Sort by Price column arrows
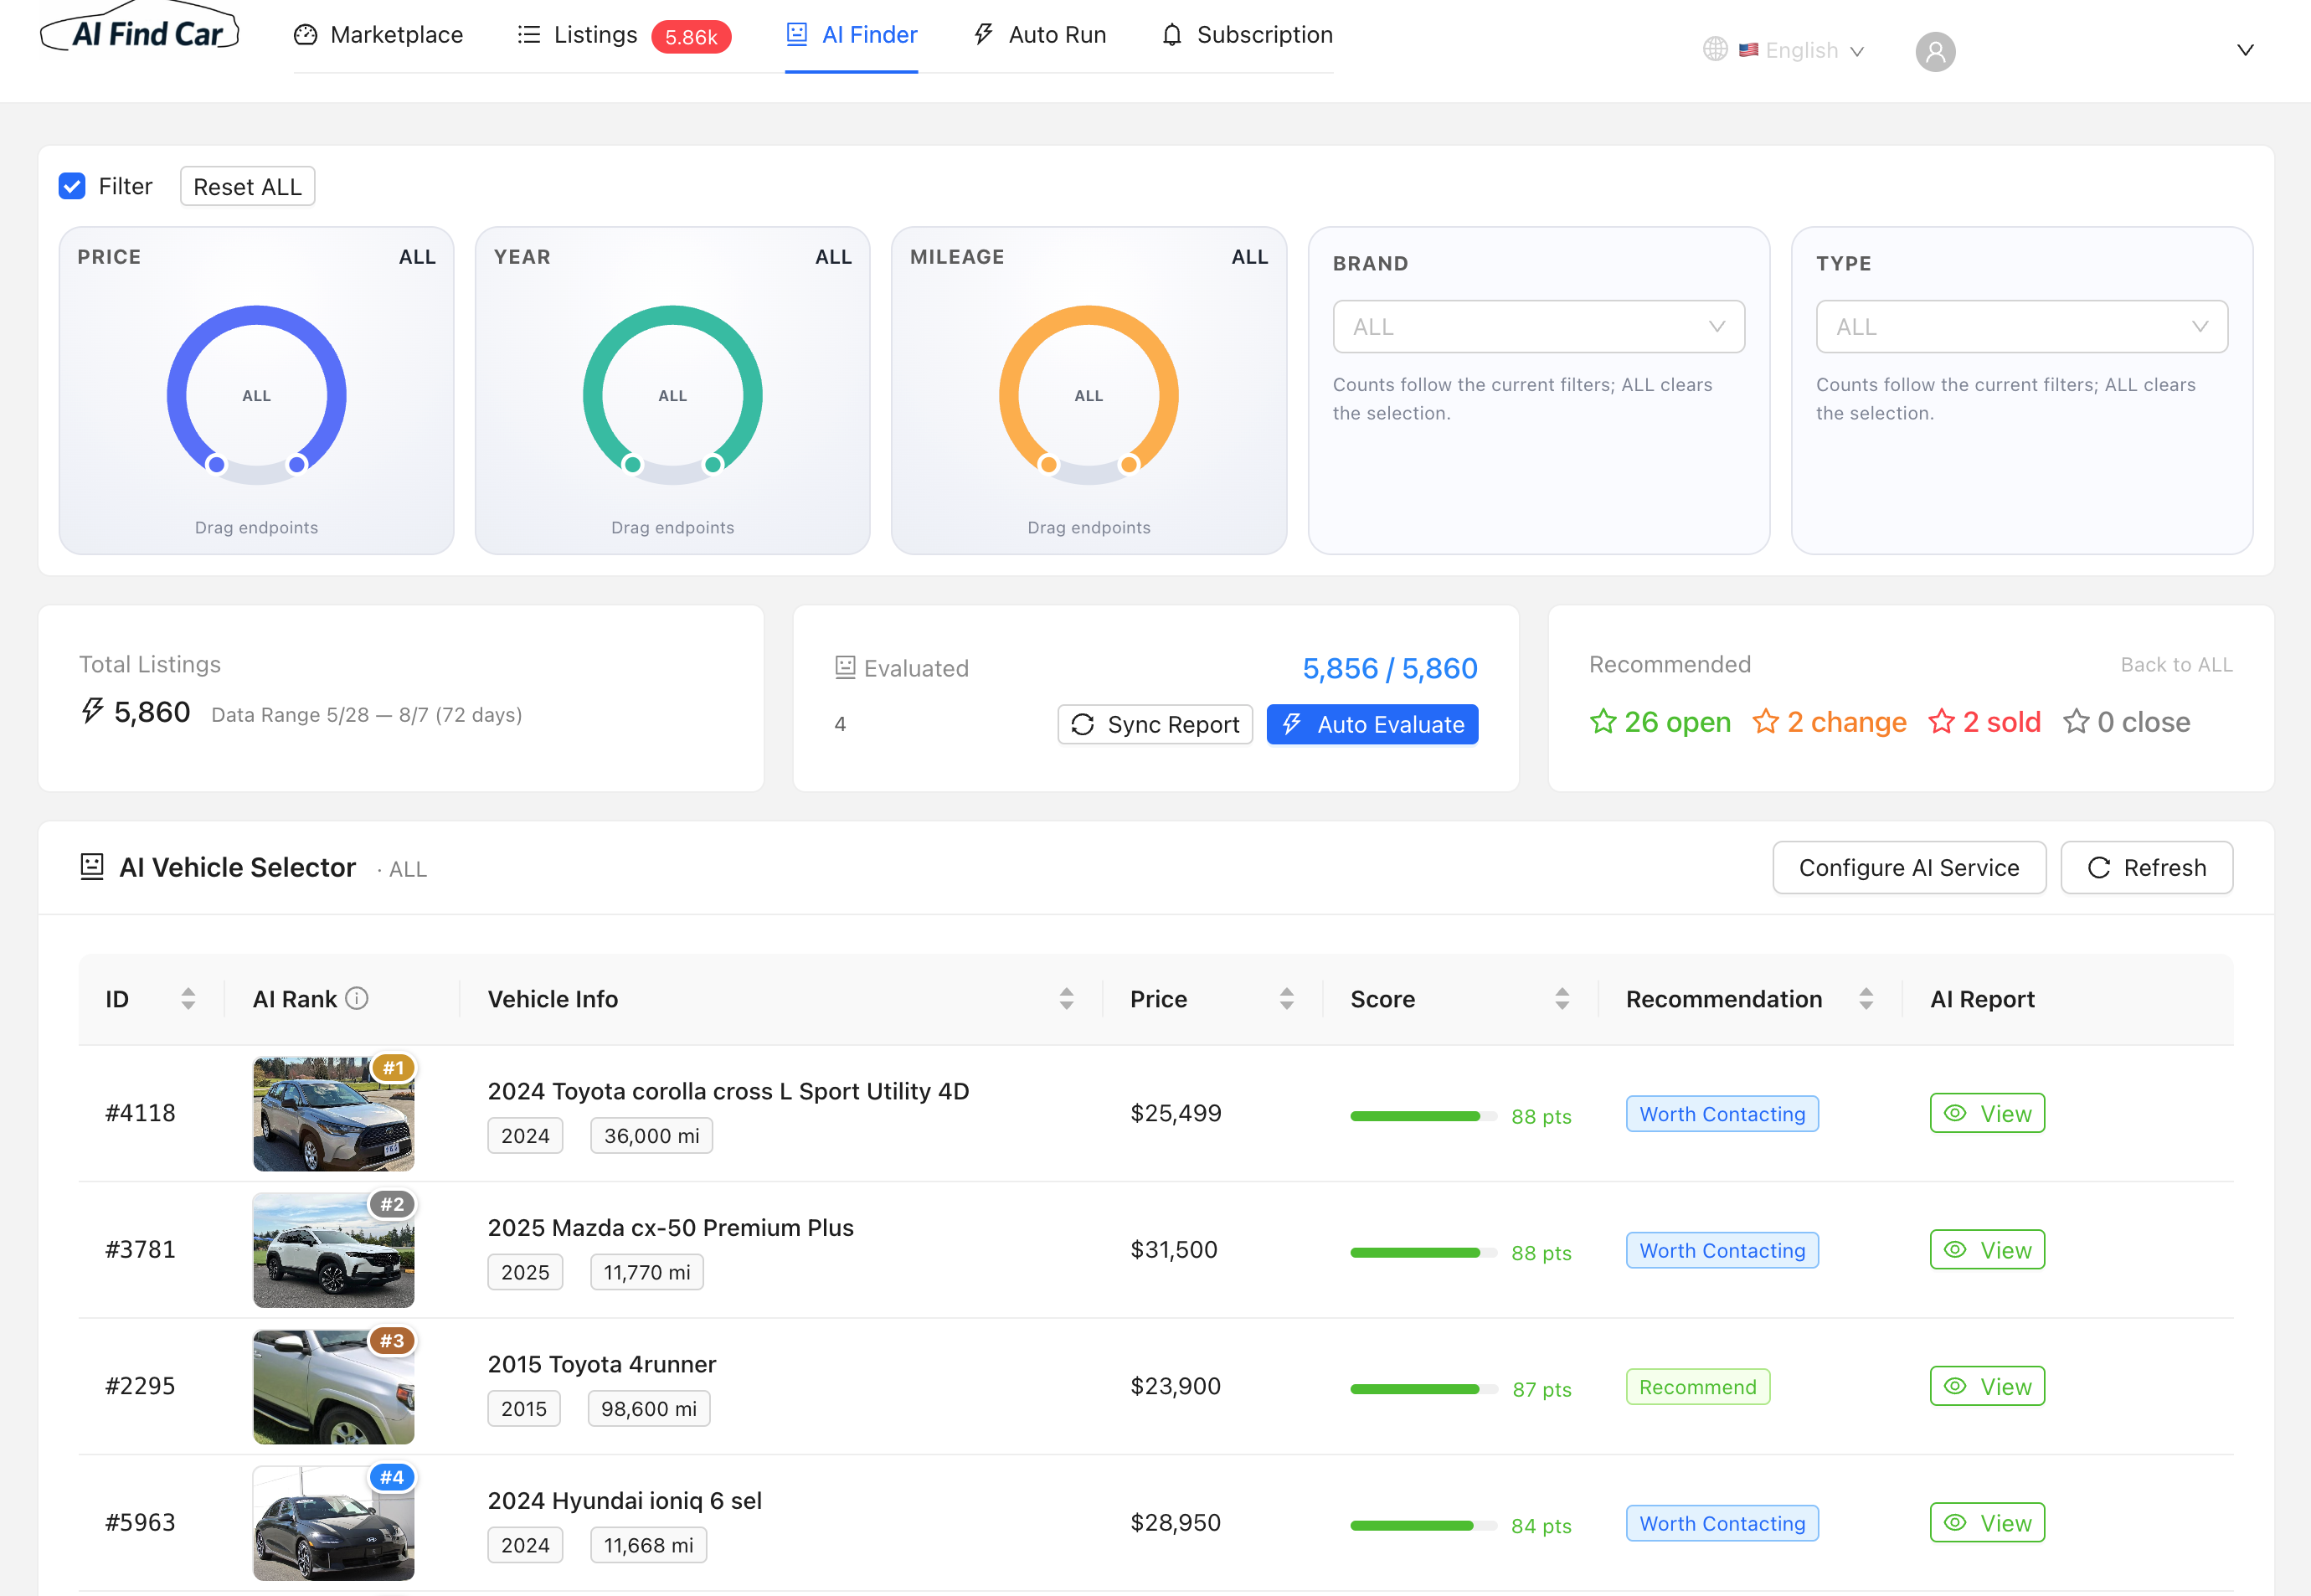This screenshot has width=2311, height=1596. [1286, 998]
